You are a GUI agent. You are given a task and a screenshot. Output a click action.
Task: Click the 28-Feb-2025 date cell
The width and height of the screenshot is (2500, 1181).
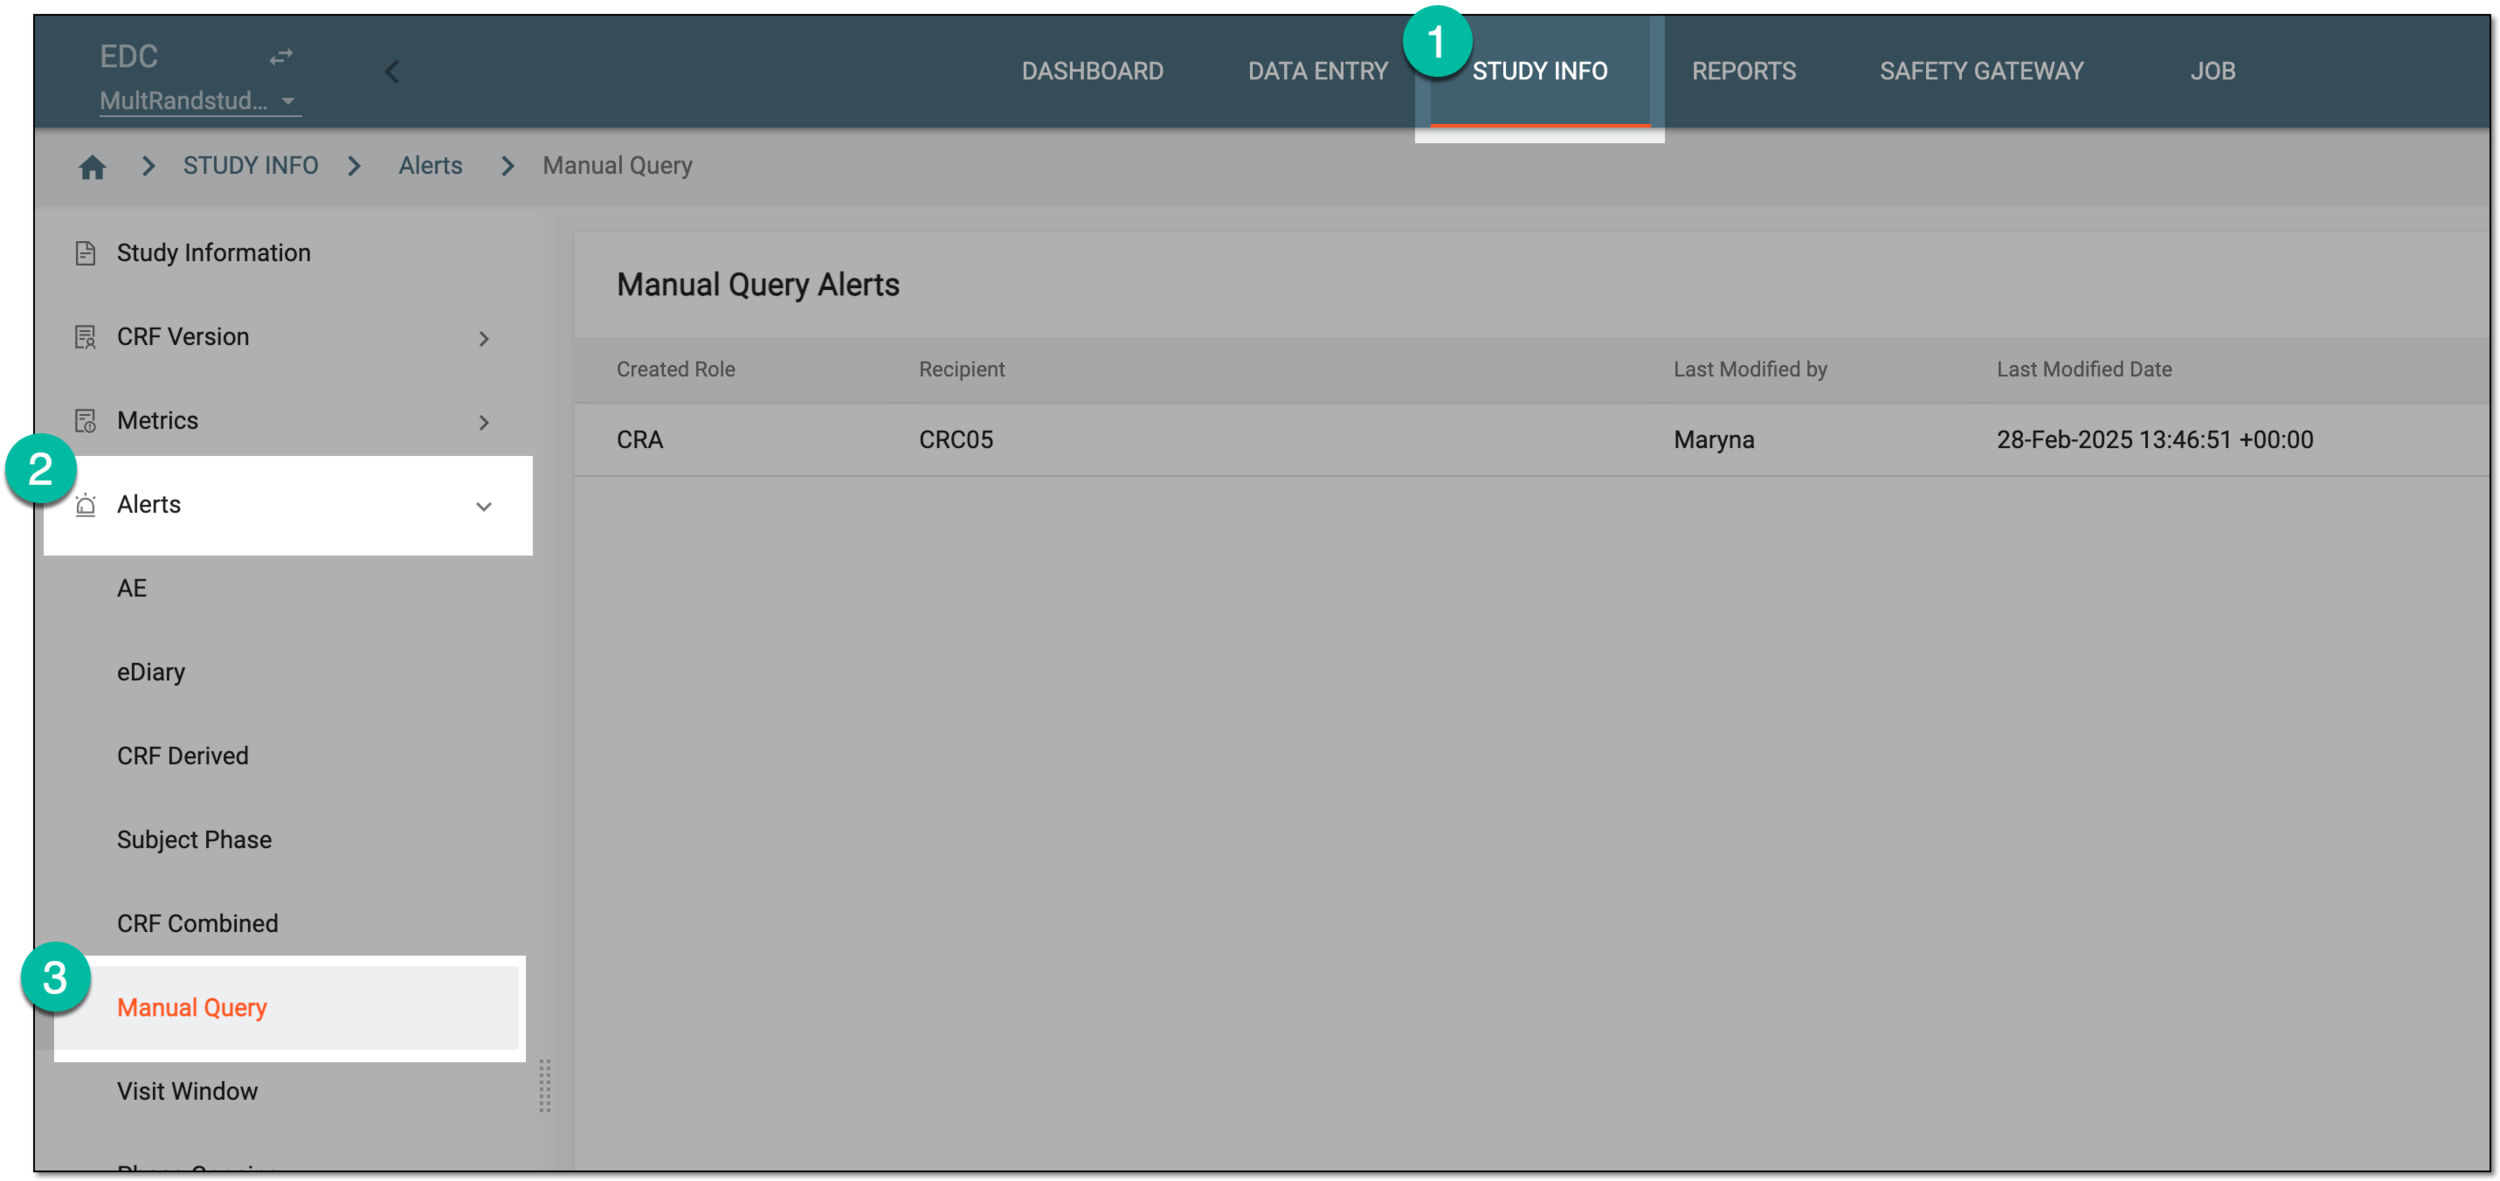[2154, 441]
